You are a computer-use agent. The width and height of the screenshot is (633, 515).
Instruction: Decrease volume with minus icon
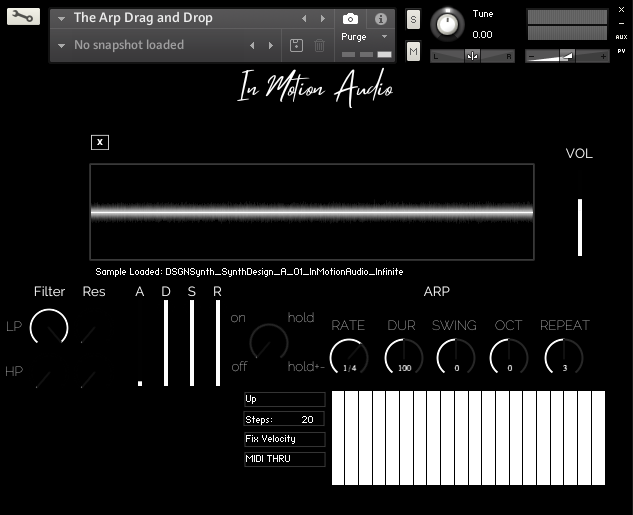coord(532,57)
